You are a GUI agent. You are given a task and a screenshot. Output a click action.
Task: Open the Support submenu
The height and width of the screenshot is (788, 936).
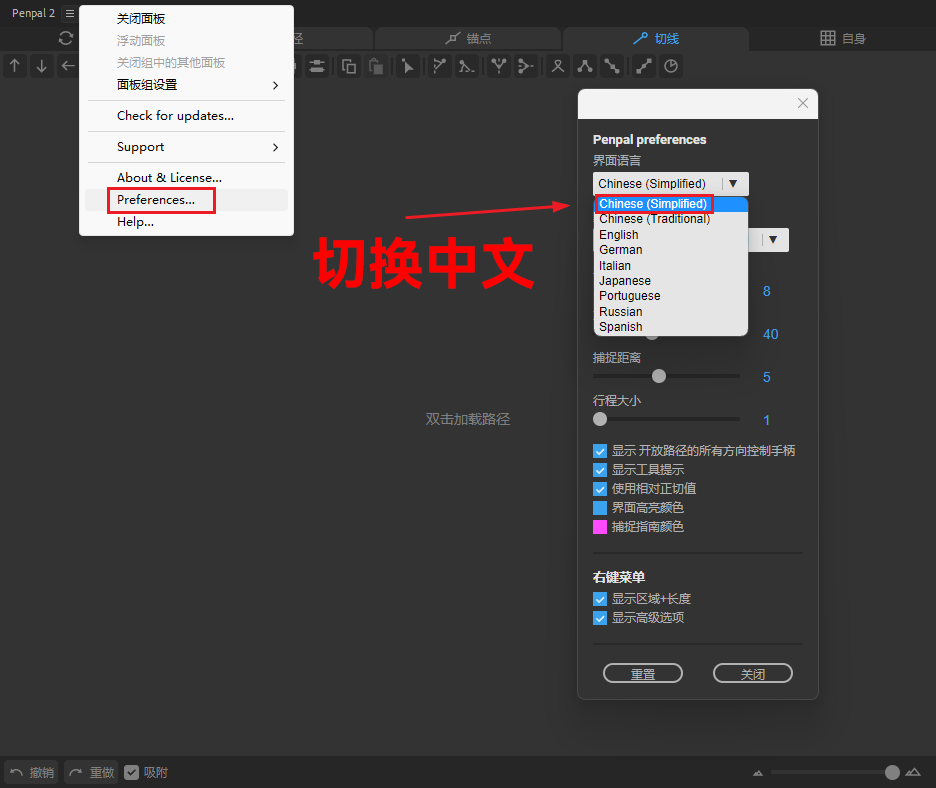[x=186, y=147]
